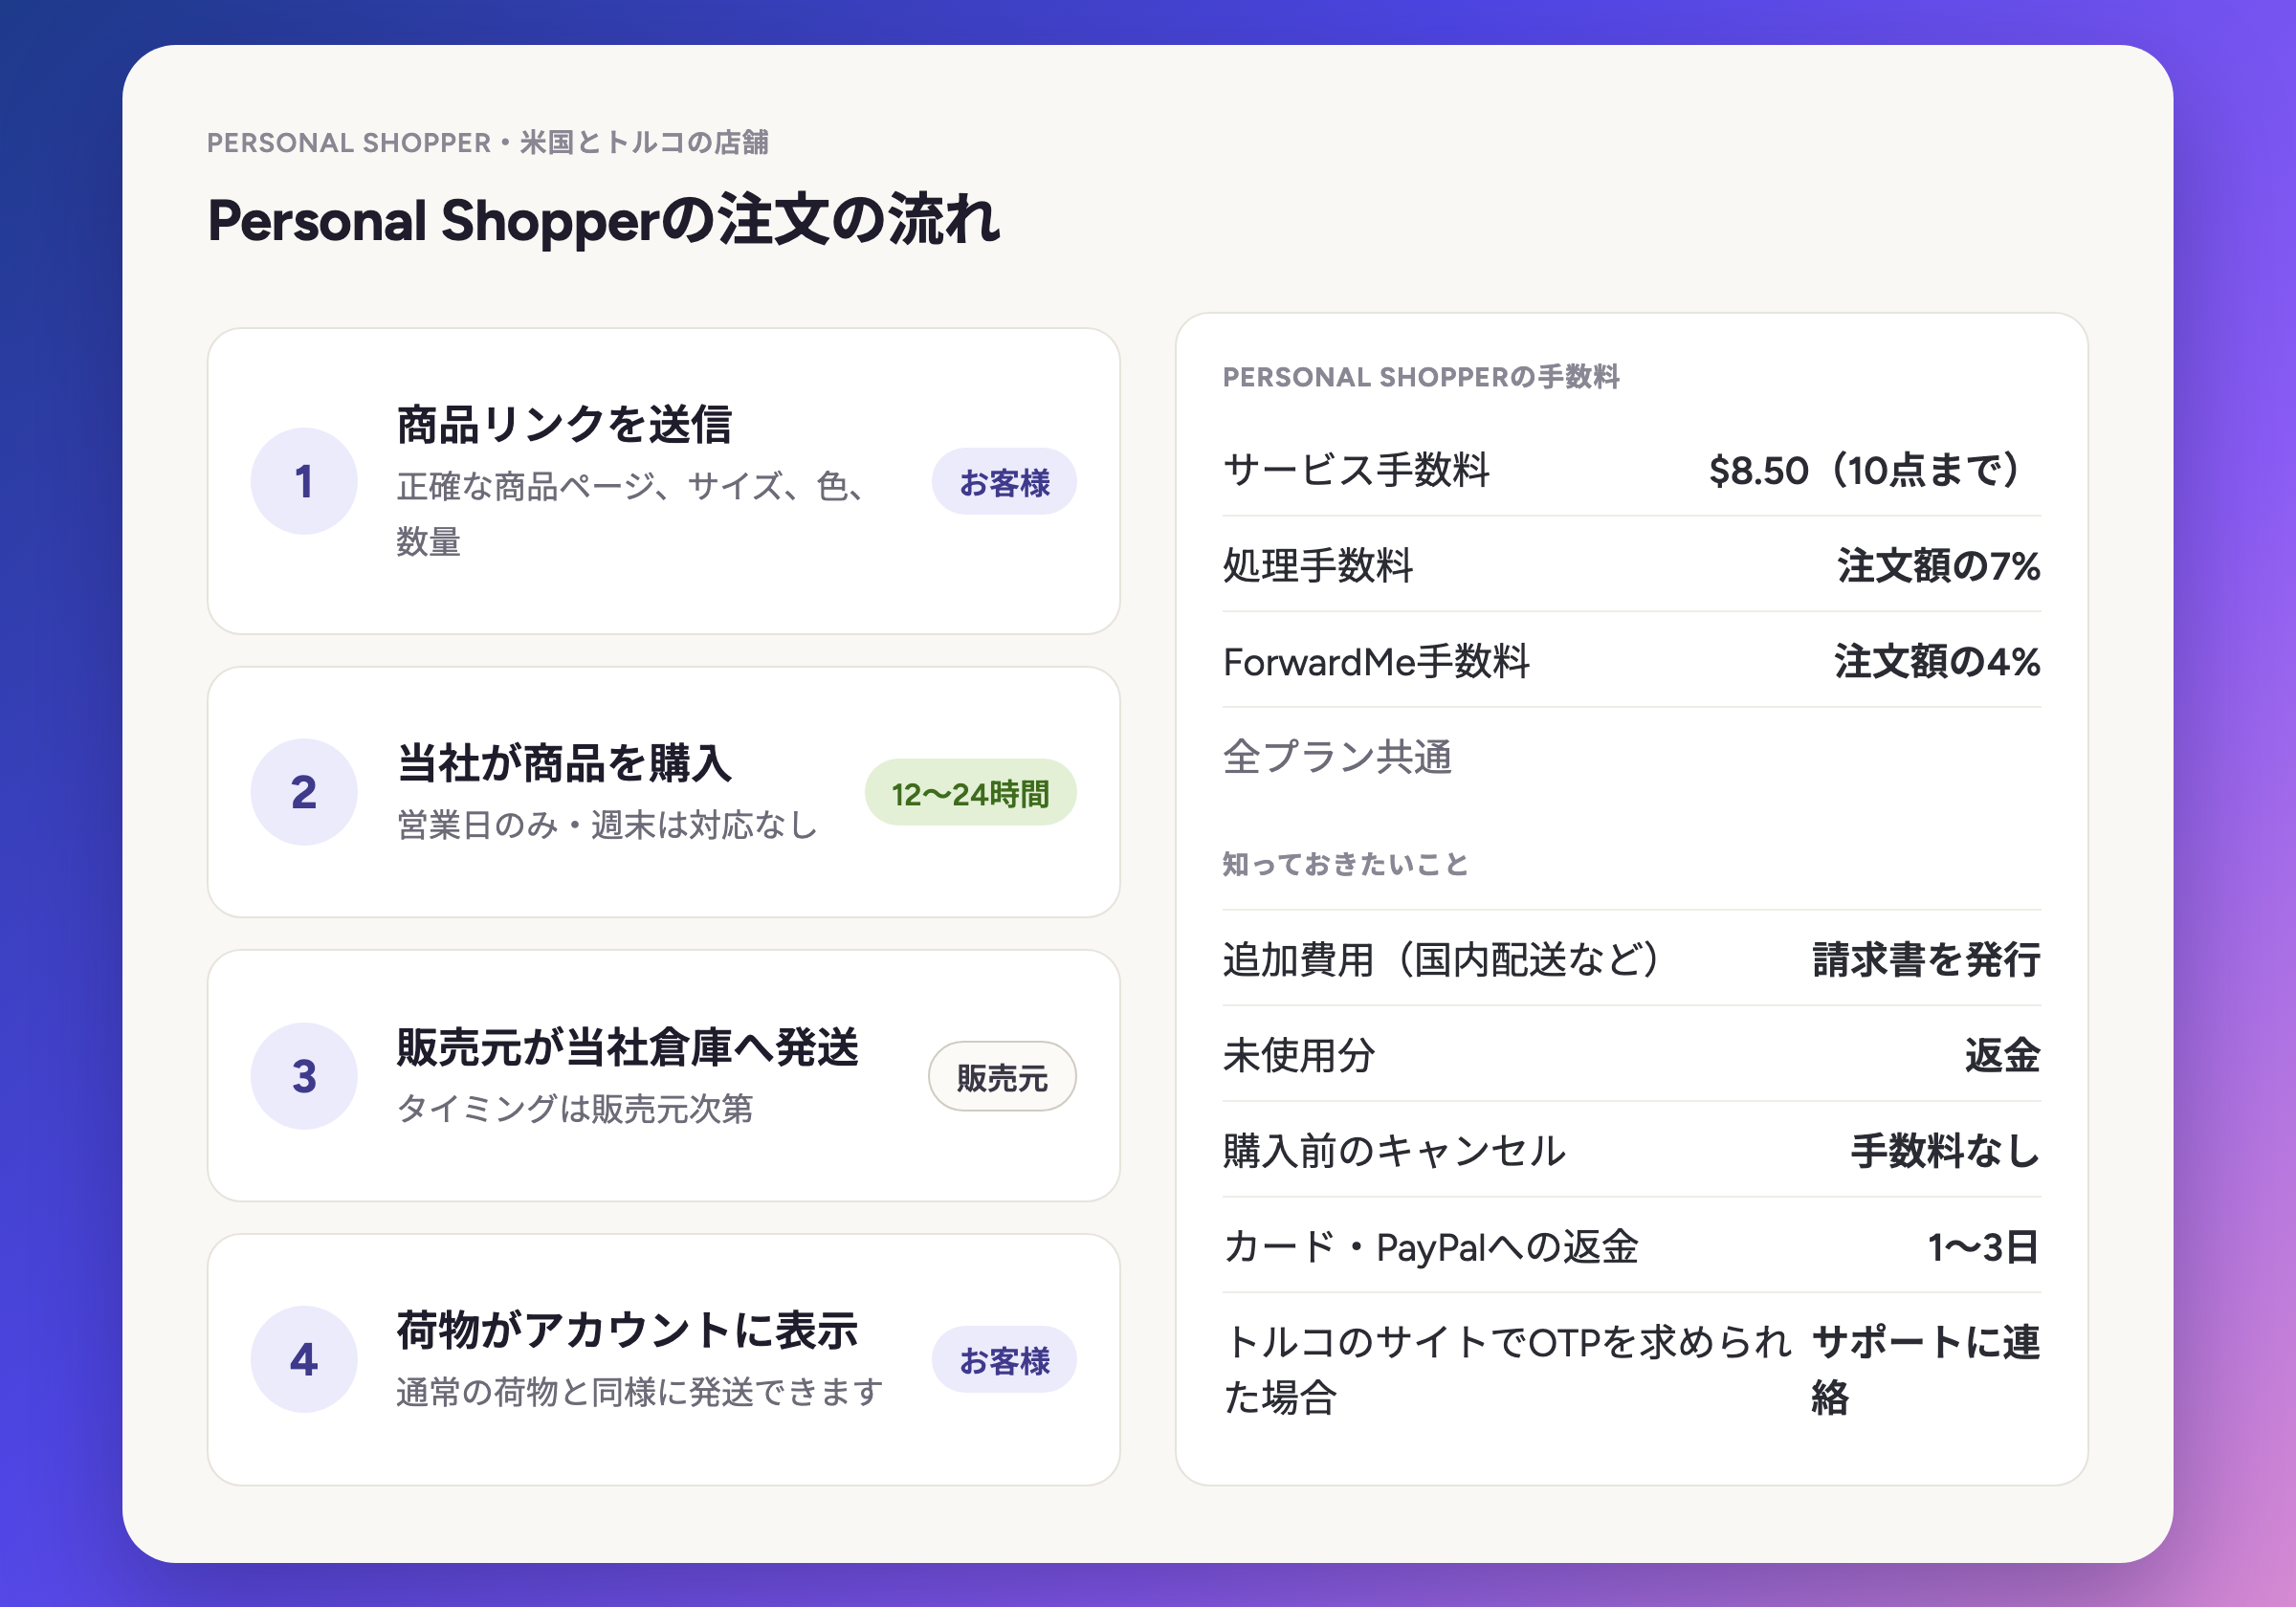Screen dimensions: 2296x1607
Task: Click the PERSONAL SHOPPERの手数料 header
Action: [1421, 377]
